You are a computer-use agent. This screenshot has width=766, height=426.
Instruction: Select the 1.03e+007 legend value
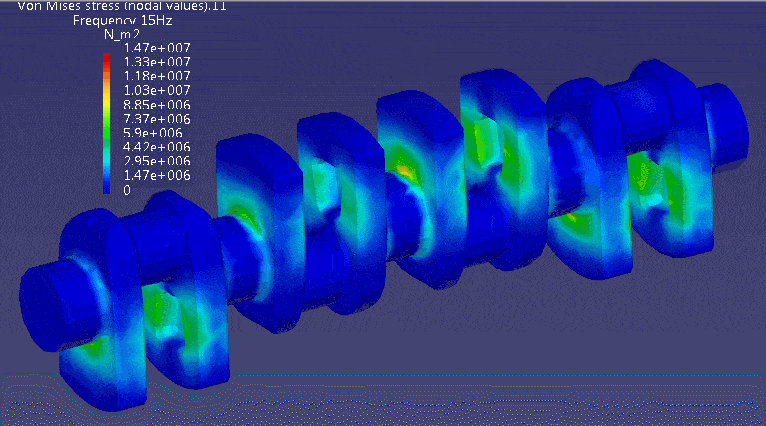coord(156,90)
